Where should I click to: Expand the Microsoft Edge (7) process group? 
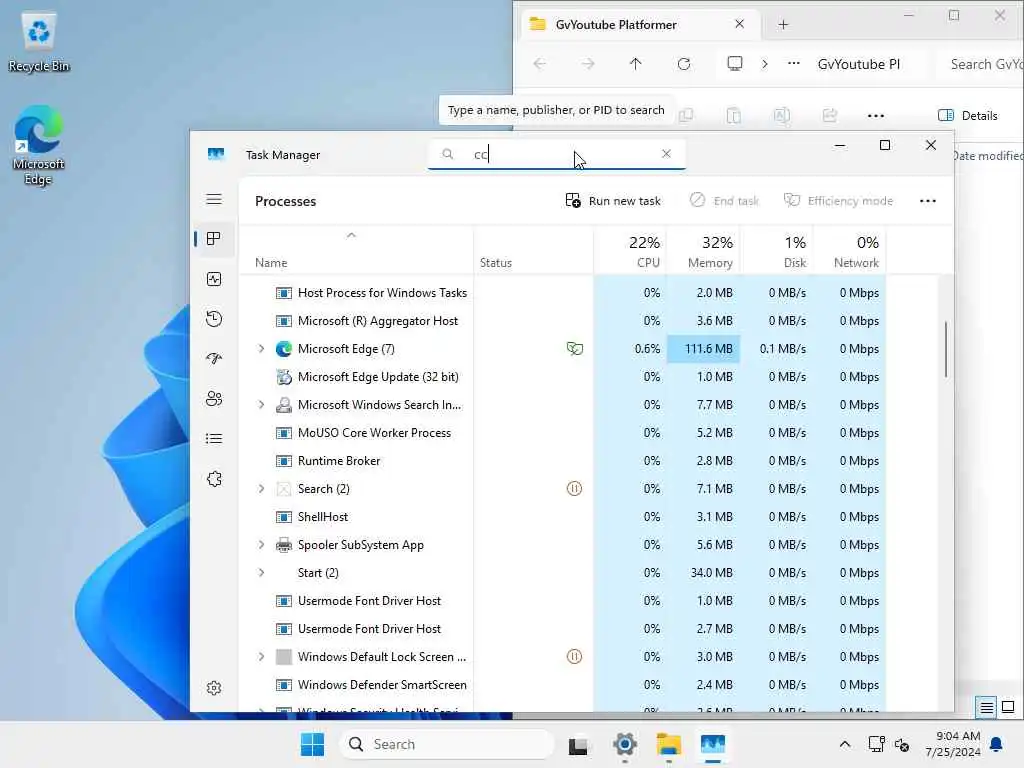click(261, 349)
